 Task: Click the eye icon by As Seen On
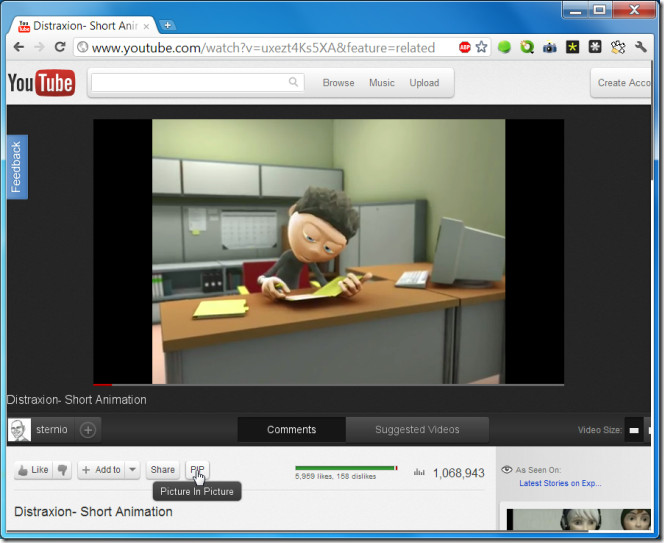click(x=506, y=469)
